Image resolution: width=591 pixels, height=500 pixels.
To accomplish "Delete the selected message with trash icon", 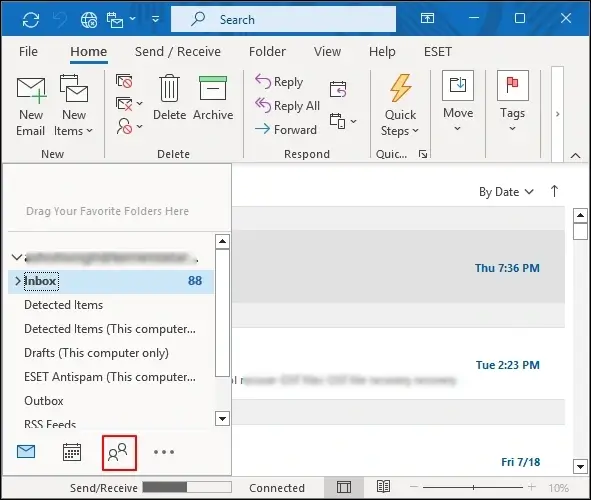I will point(169,98).
